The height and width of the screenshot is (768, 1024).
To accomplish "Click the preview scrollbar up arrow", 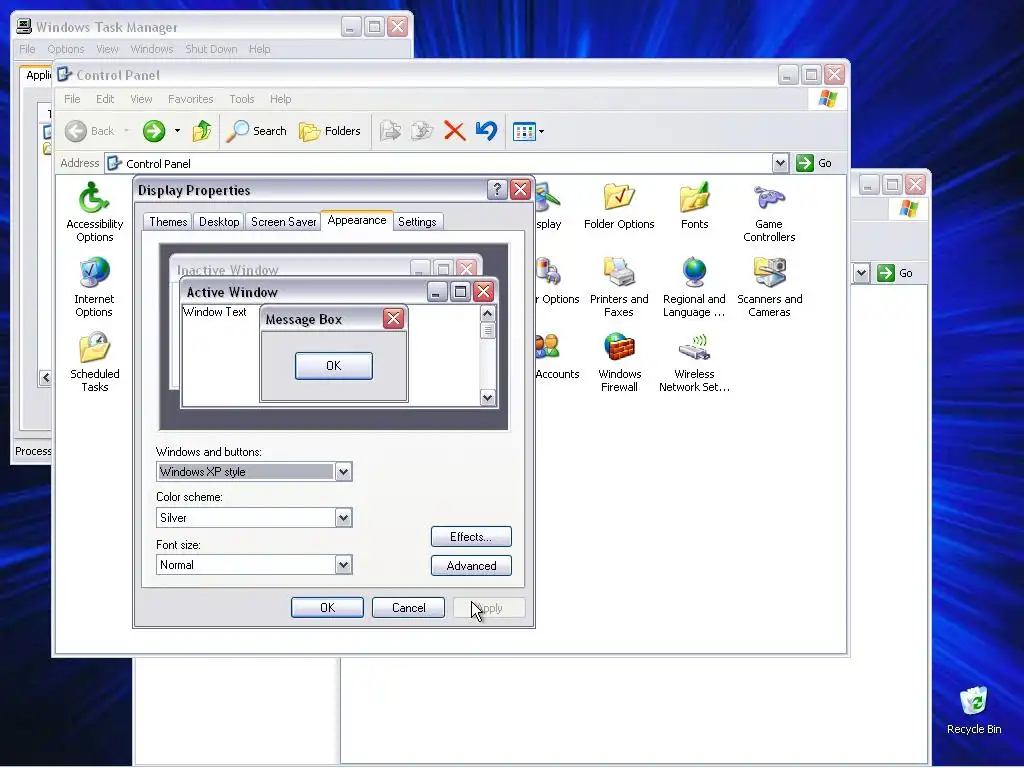I will [x=487, y=314].
